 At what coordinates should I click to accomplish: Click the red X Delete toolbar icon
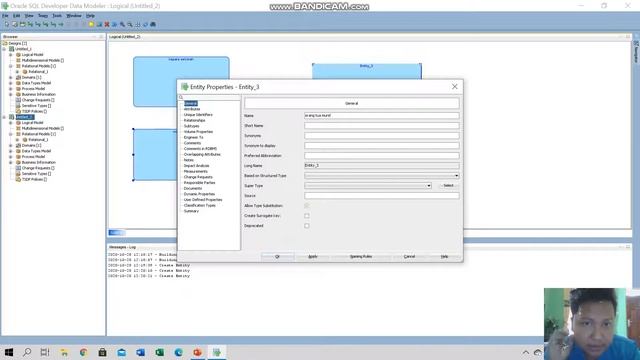pos(107,24)
